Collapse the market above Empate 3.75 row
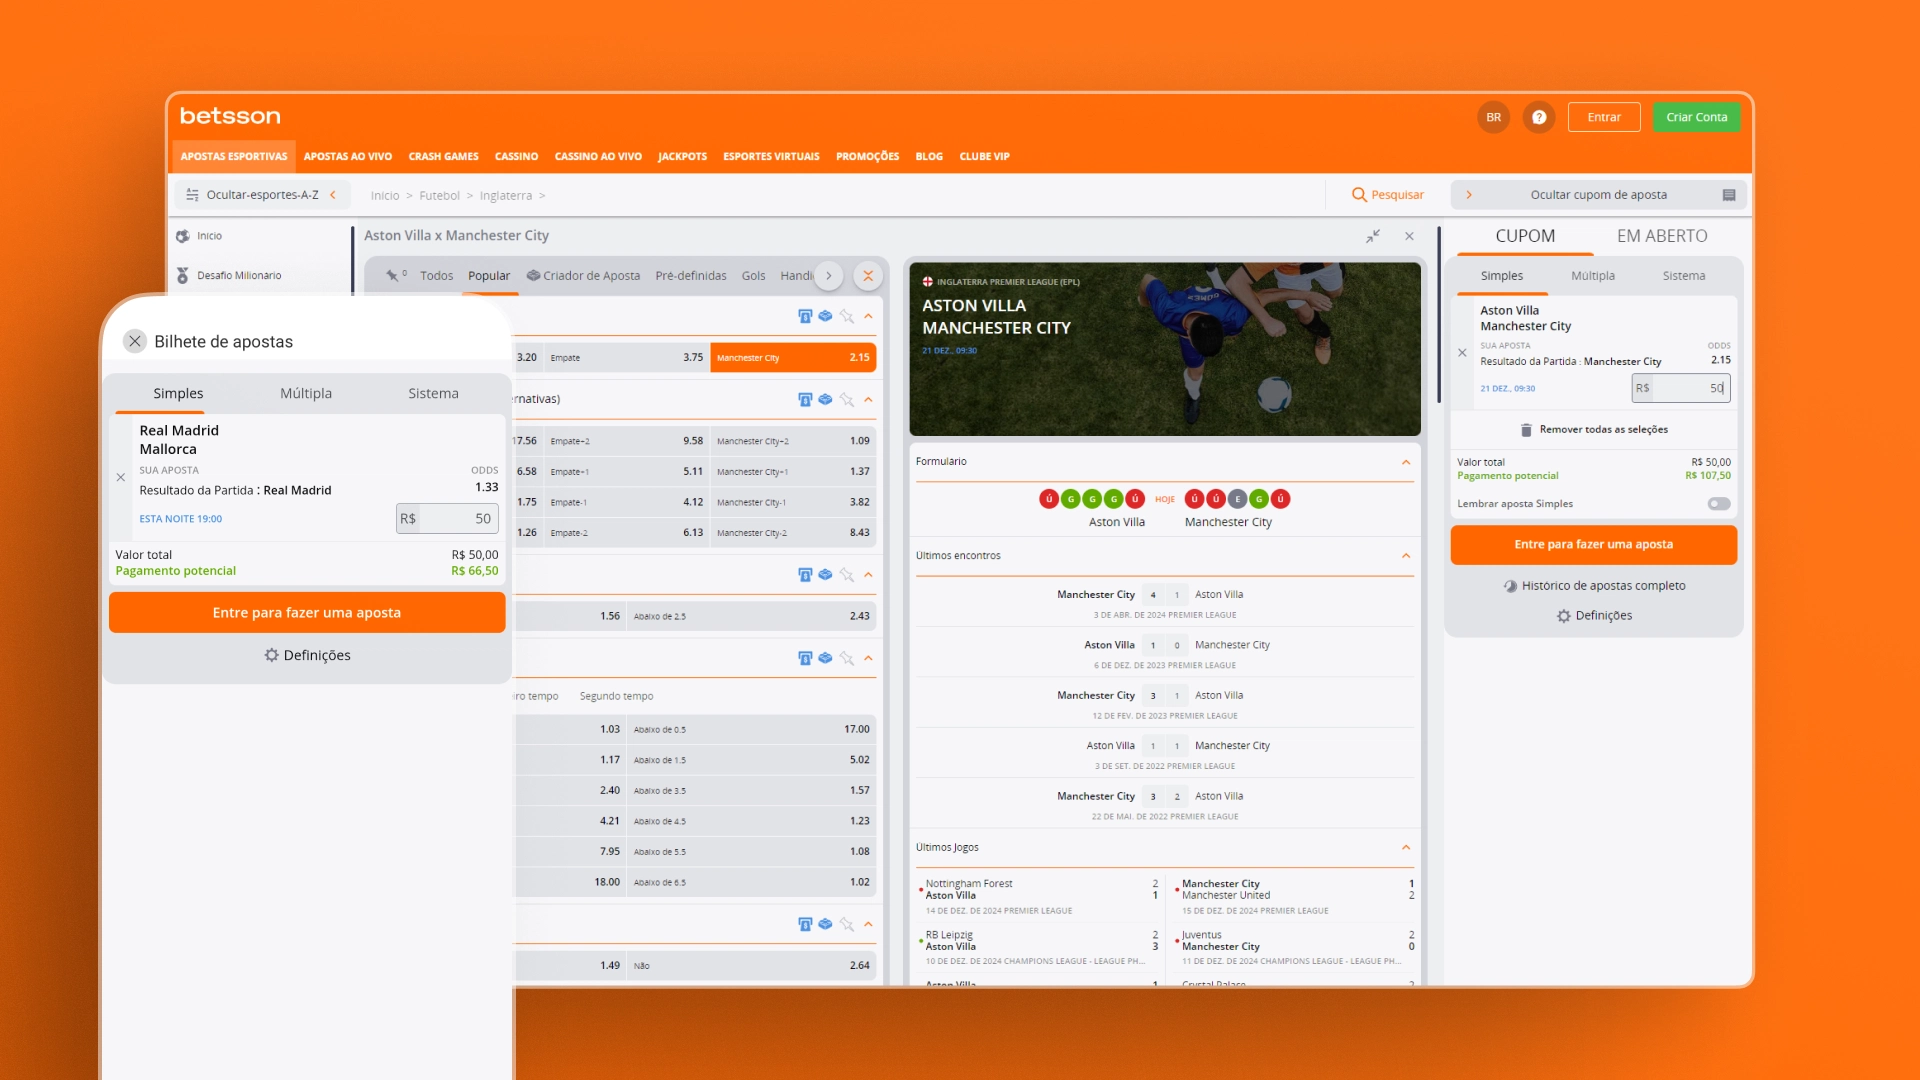This screenshot has width=1920, height=1080. coord(868,316)
